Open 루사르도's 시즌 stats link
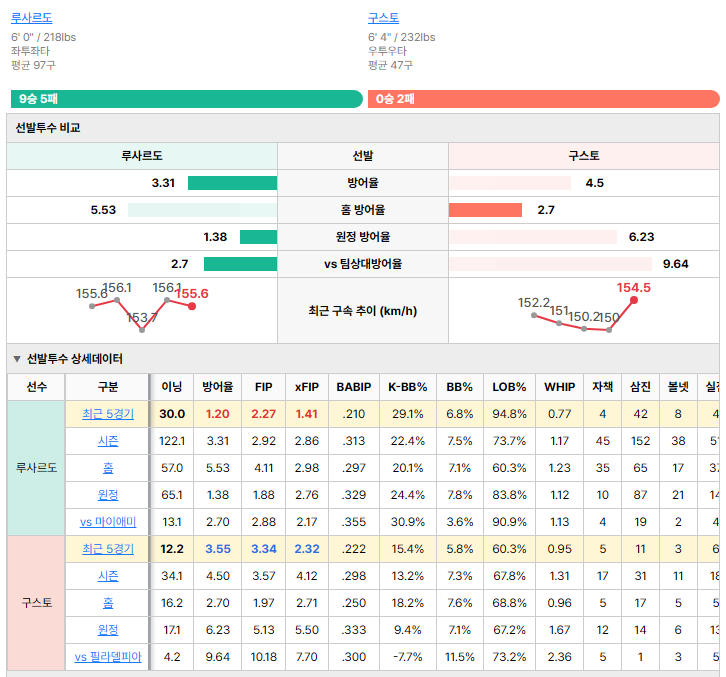The image size is (726, 677). point(108,441)
